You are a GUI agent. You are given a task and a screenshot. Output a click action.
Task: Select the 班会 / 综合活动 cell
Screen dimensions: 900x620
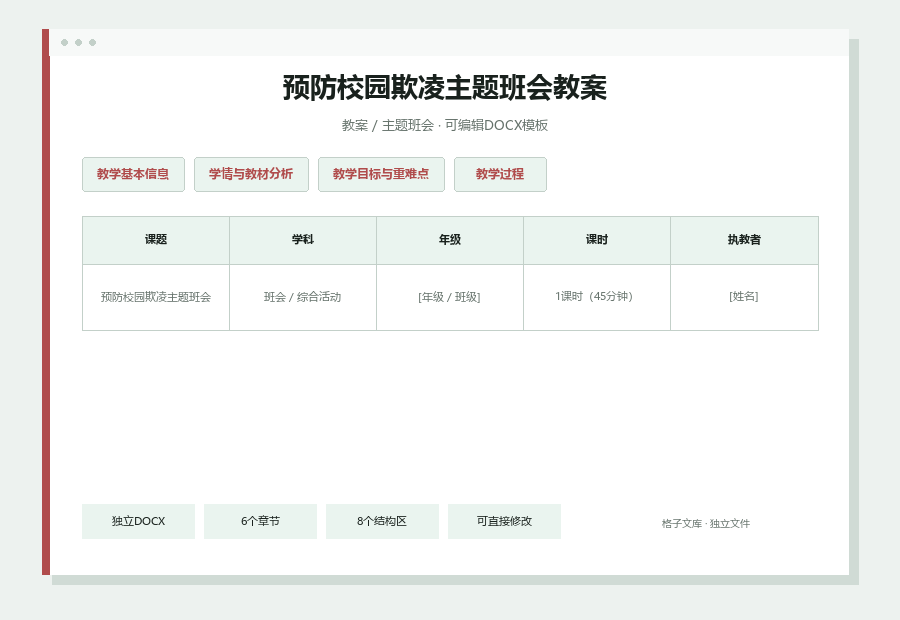click(x=302, y=297)
